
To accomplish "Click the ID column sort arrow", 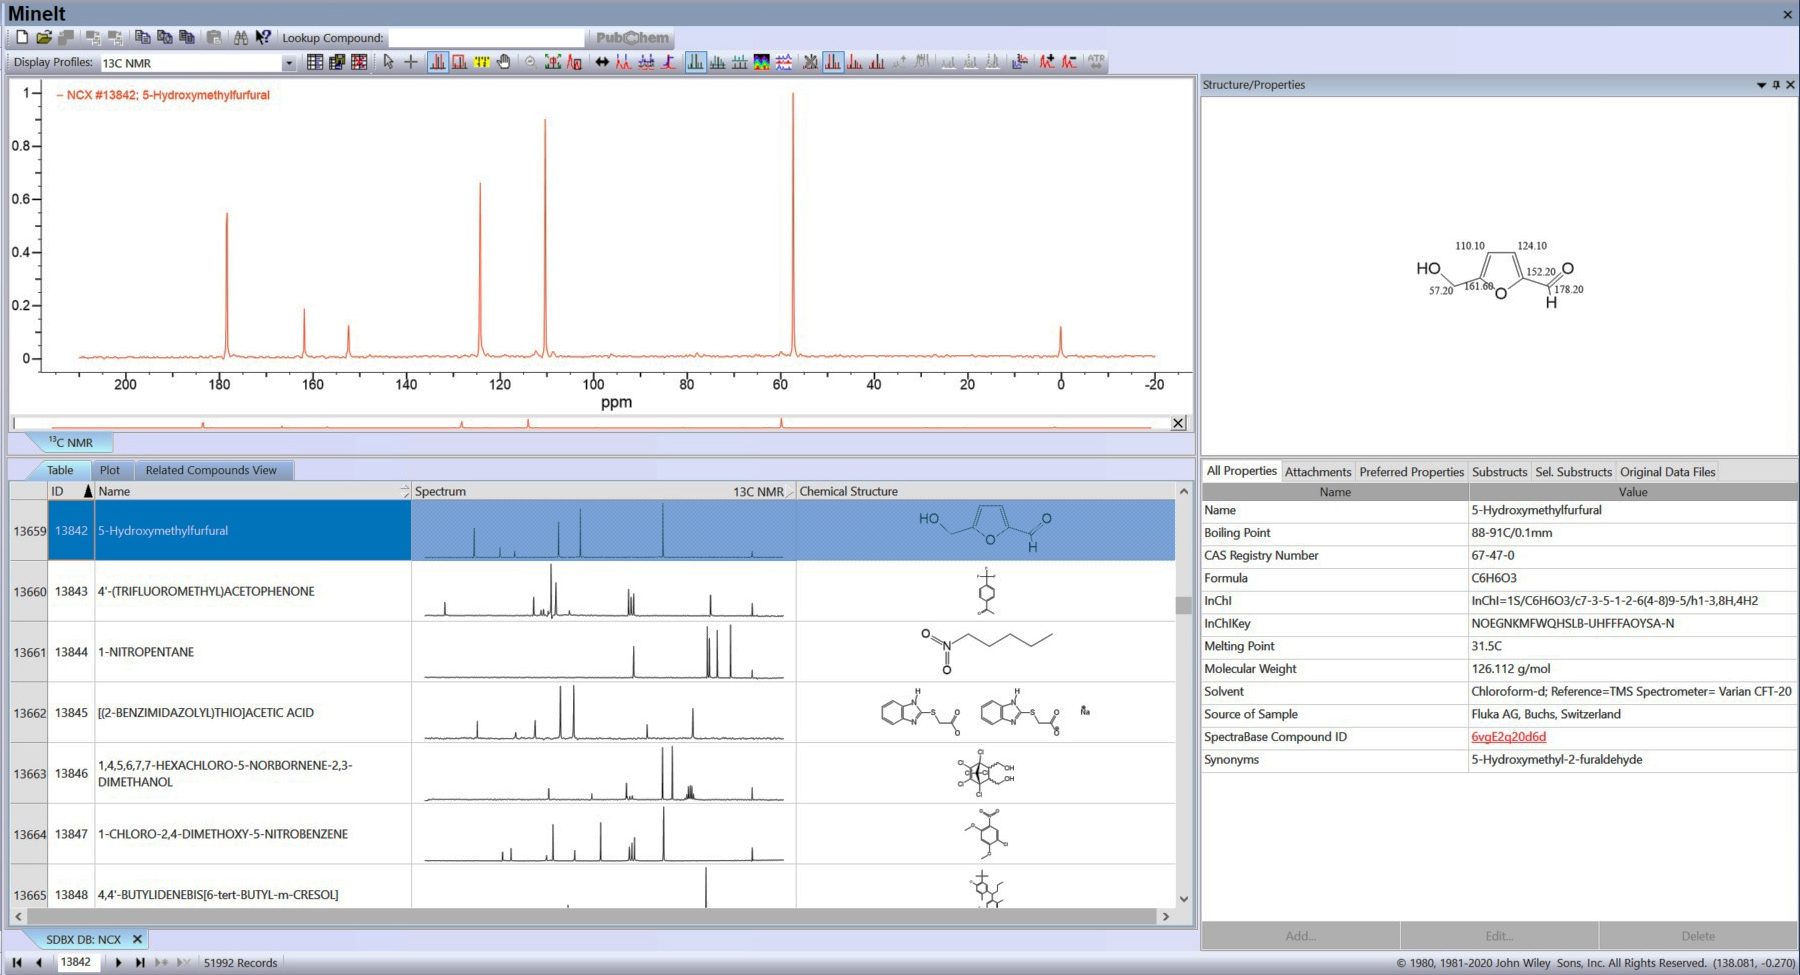I will 88,491.
